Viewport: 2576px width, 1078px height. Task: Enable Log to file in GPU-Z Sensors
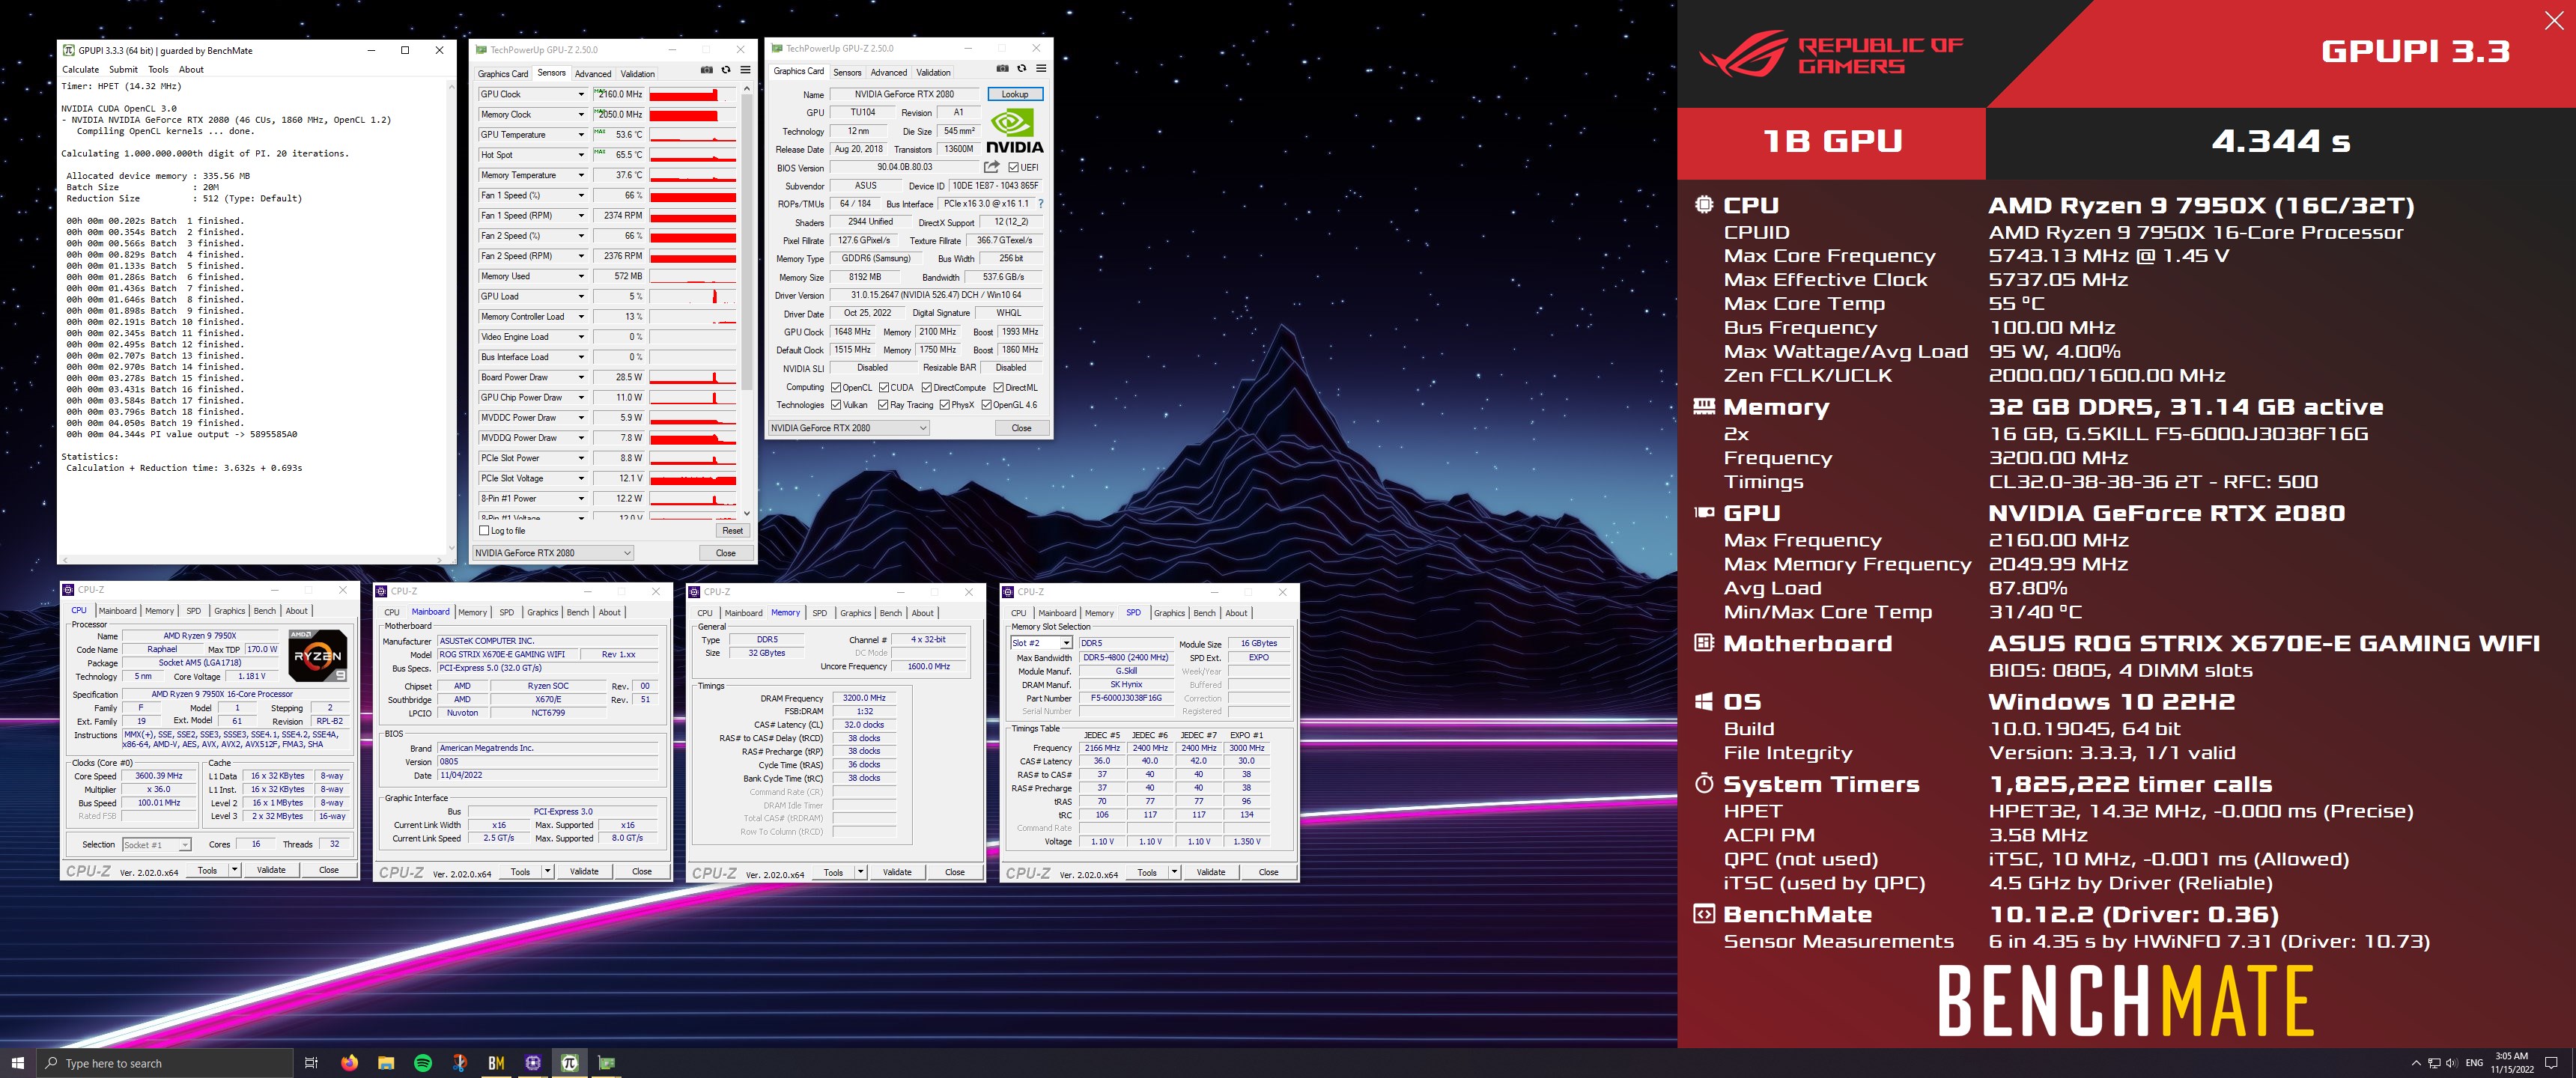tap(485, 531)
